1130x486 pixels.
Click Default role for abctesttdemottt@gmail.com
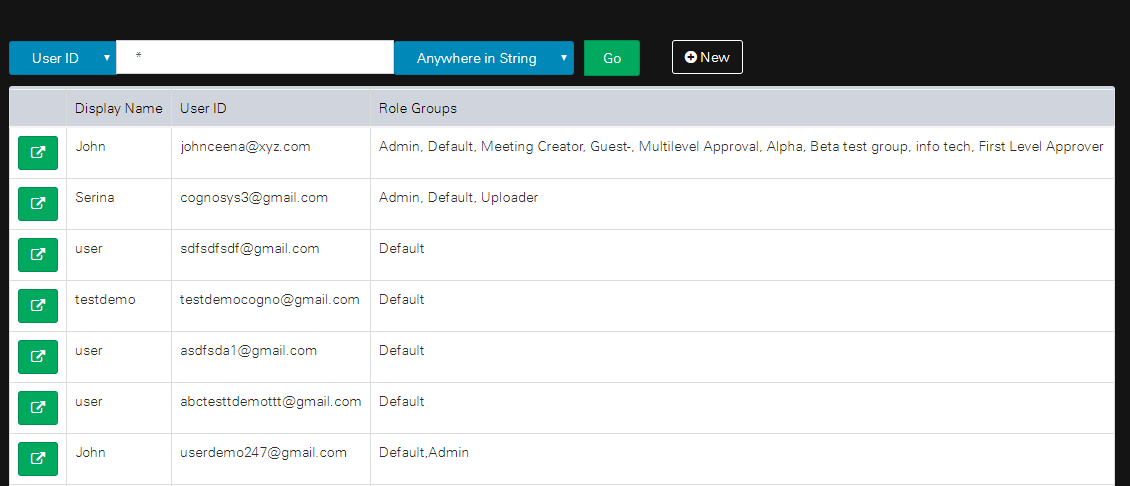pos(401,402)
